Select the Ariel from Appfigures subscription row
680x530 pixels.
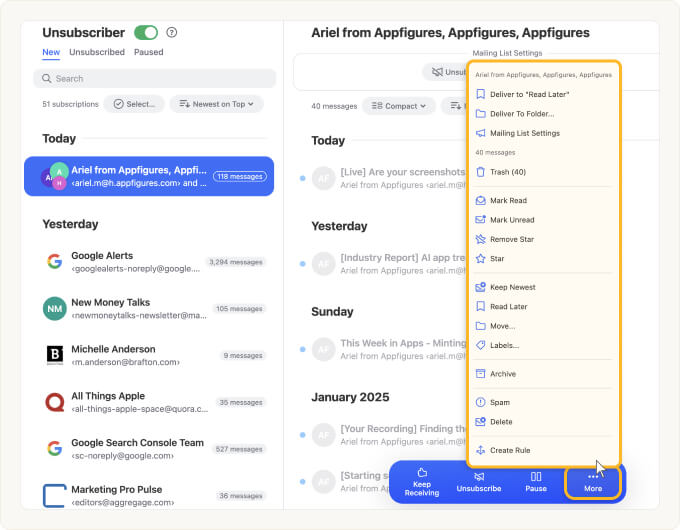tap(149, 177)
